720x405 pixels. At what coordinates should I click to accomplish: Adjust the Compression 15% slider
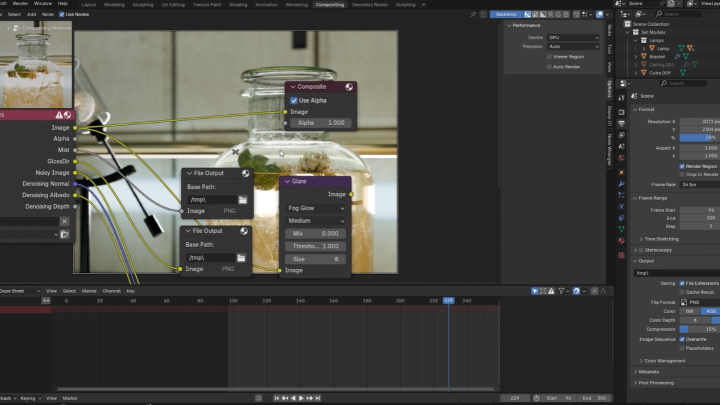click(x=700, y=329)
